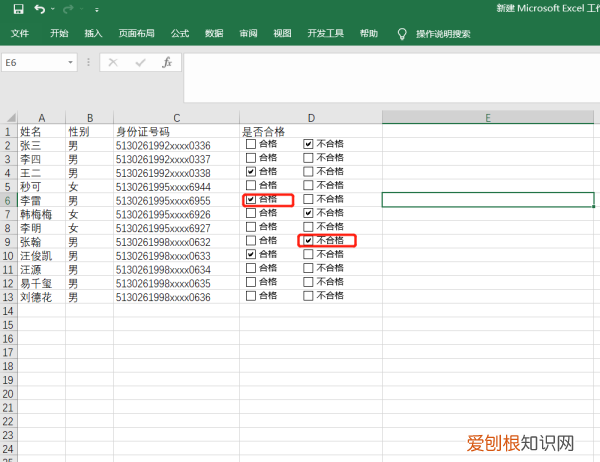Click the Select All corner triangle
Screen dimensions: 600x462
coord(9,118)
